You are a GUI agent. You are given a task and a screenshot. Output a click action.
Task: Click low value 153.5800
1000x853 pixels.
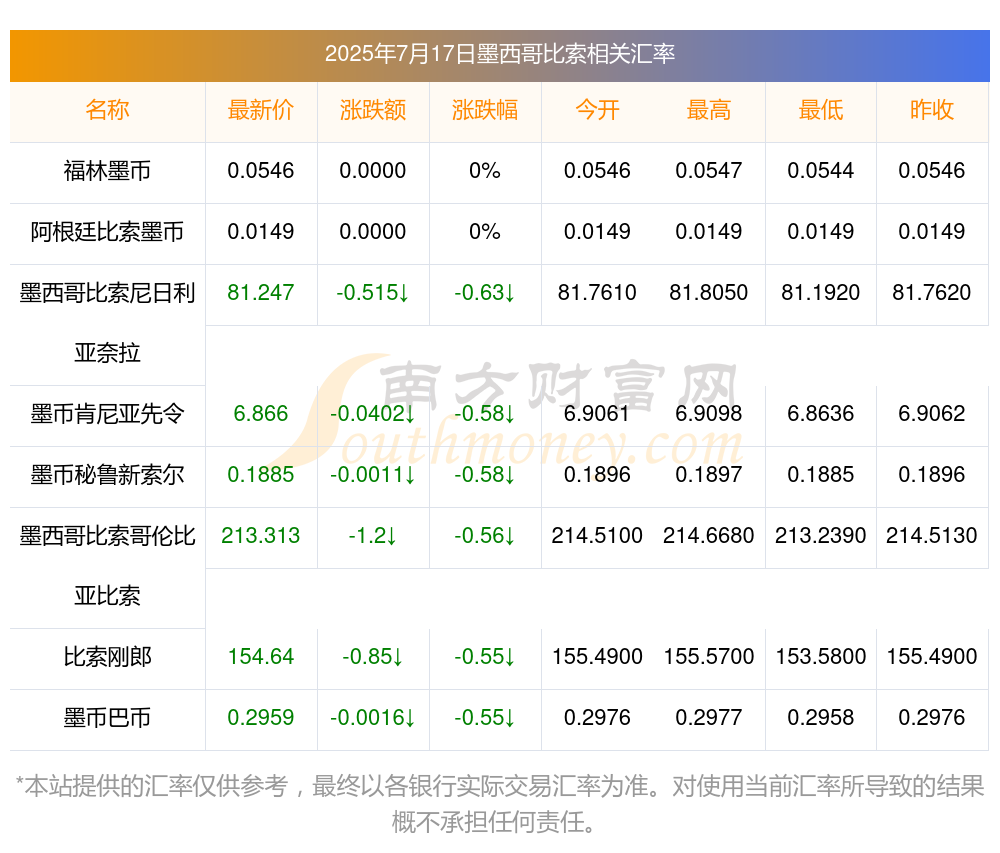820,657
